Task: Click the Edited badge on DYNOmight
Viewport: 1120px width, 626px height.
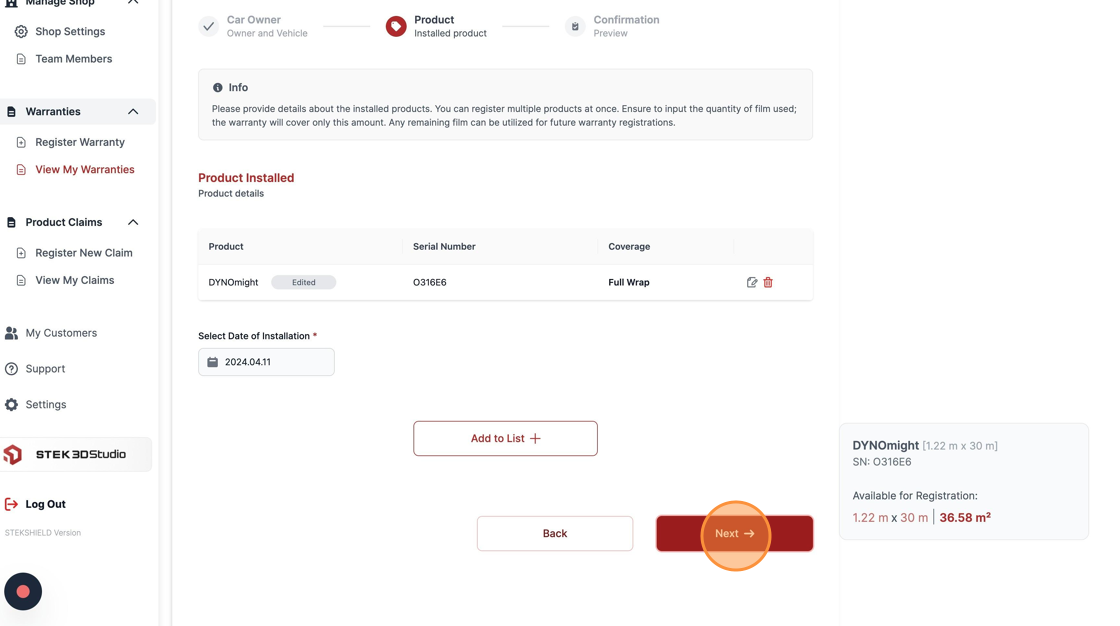Action: [304, 282]
